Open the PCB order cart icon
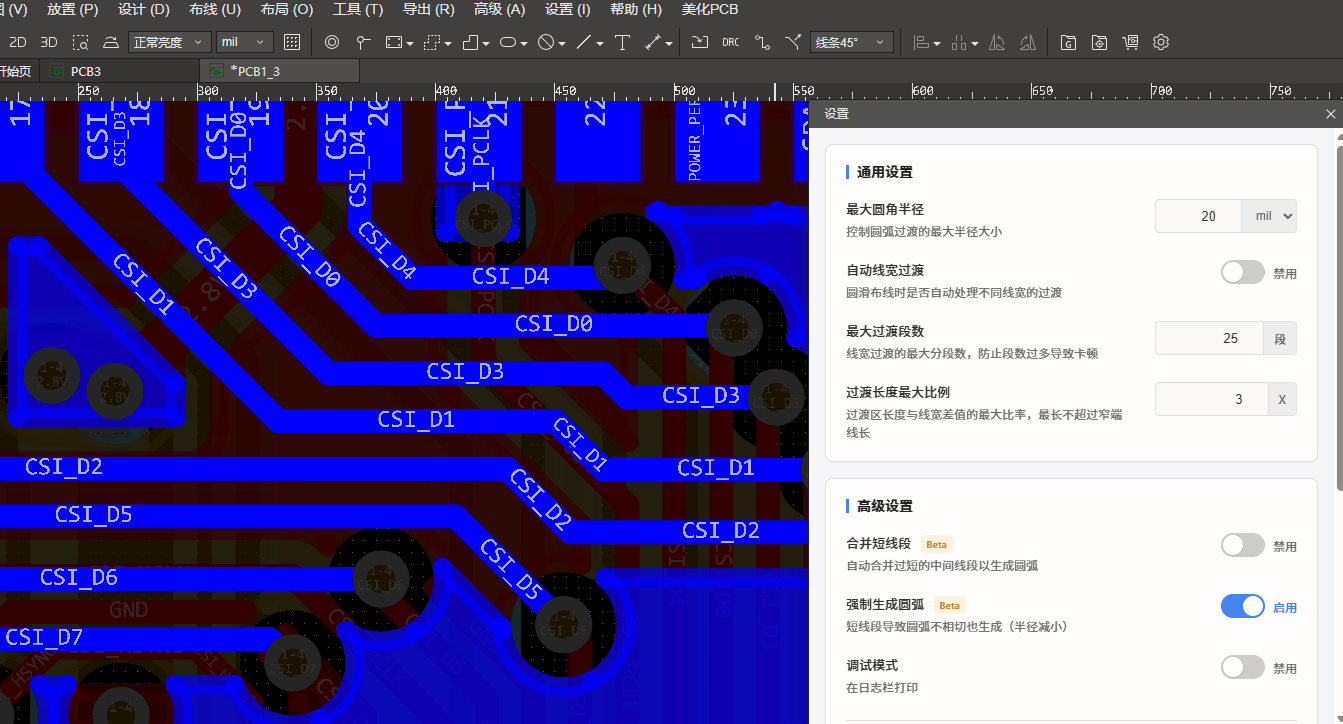Viewport: 1343px width, 724px height. coord(1130,42)
